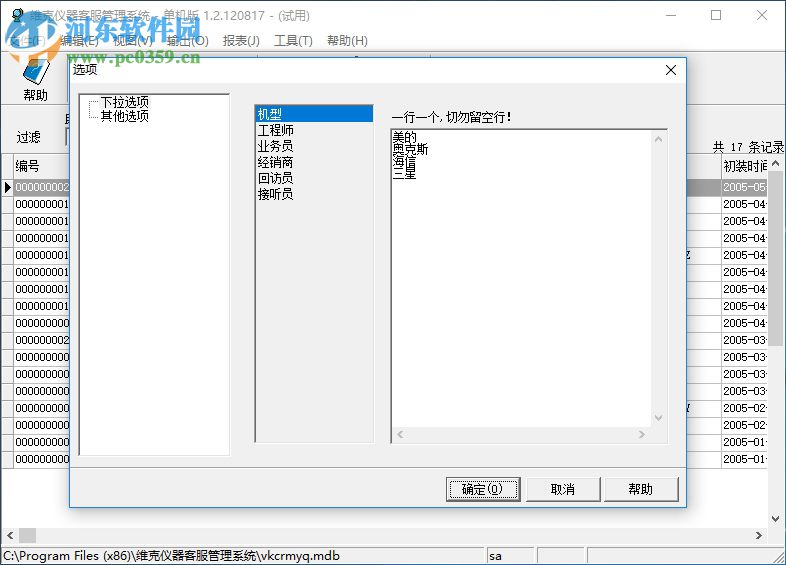The image size is (786, 565).
Task: Select 下拉选项 in the options tree
Action: (124, 102)
